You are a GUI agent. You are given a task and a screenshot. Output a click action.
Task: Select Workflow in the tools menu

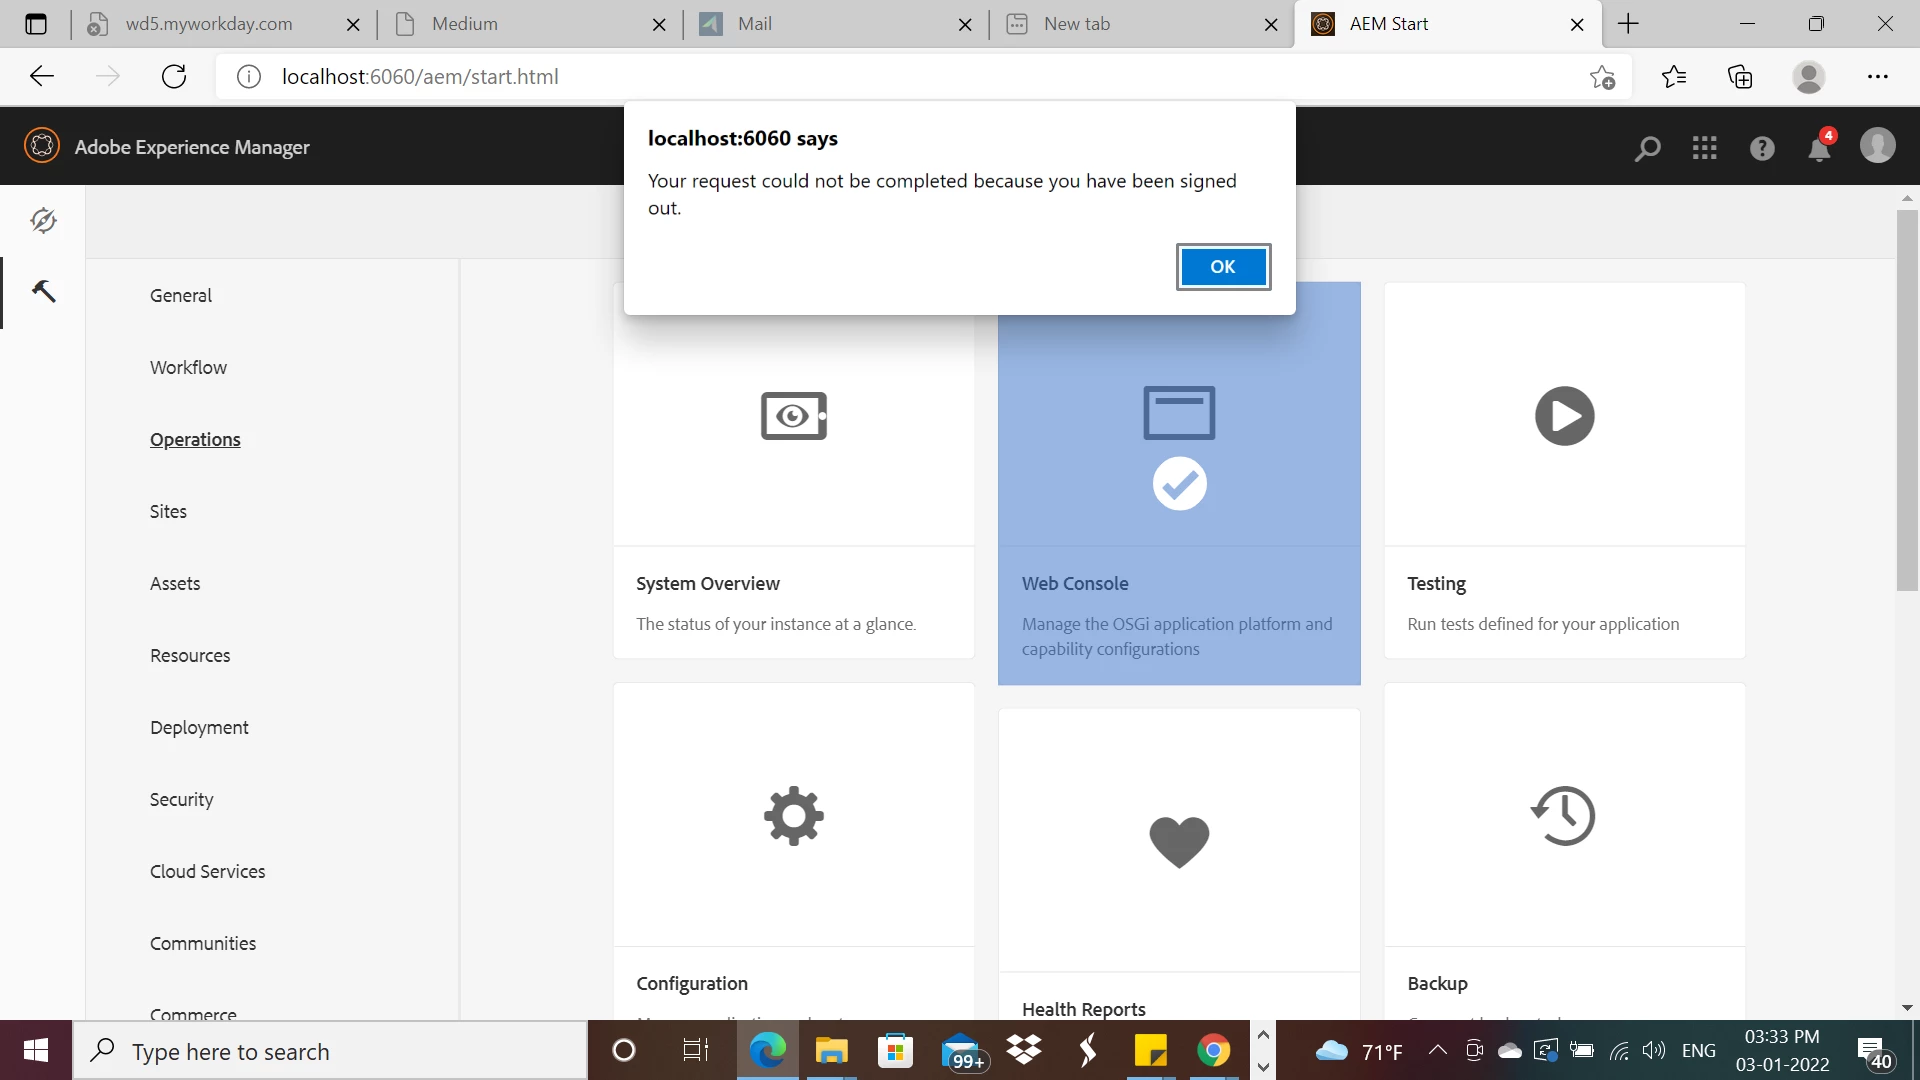(188, 367)
